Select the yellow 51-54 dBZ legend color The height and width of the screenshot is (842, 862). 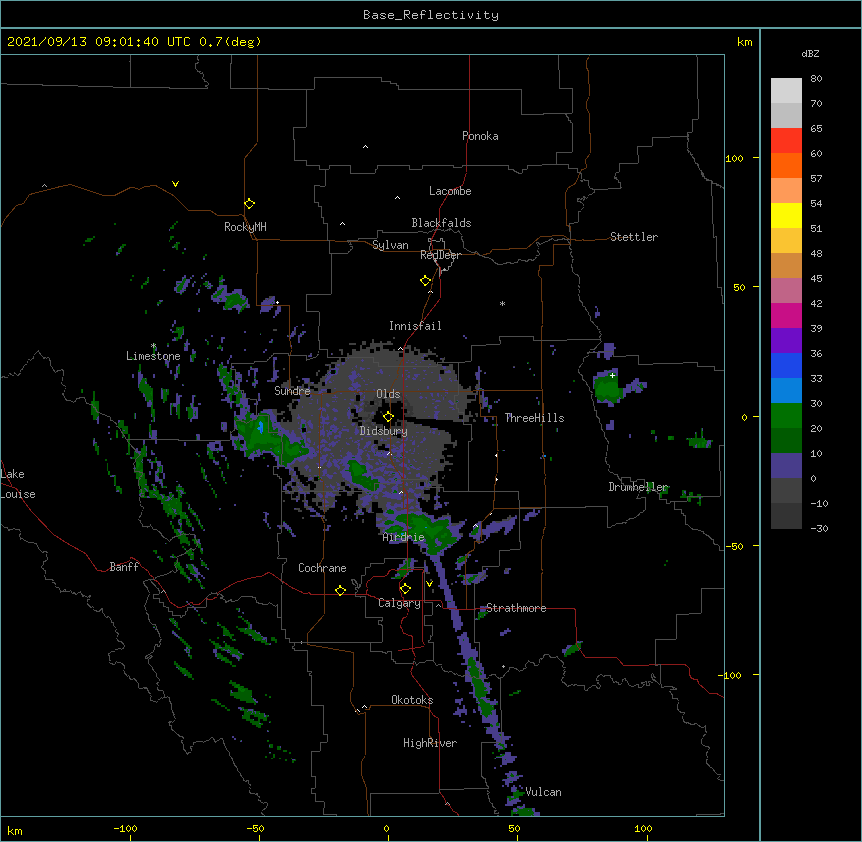786,215
